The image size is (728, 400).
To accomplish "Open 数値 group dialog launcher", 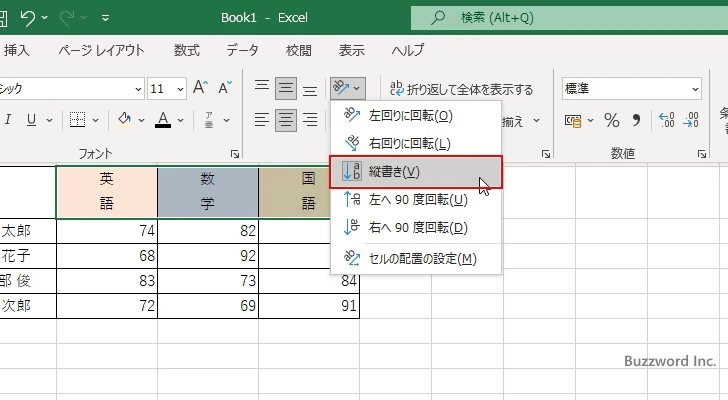I will pyautogui.click(x=702, y=154).
